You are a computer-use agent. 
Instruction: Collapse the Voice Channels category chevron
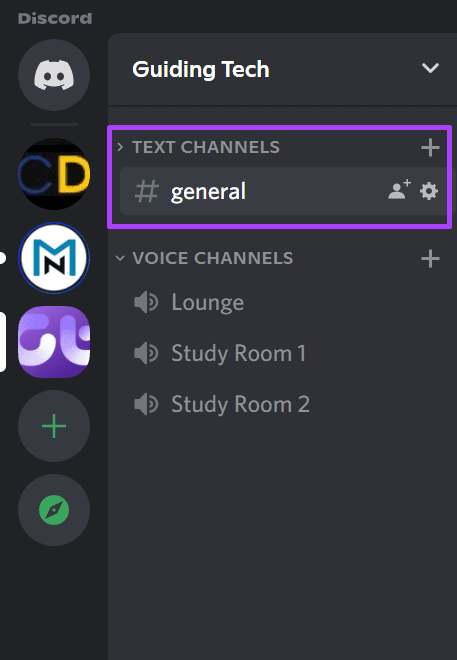(x=120, y=258)
